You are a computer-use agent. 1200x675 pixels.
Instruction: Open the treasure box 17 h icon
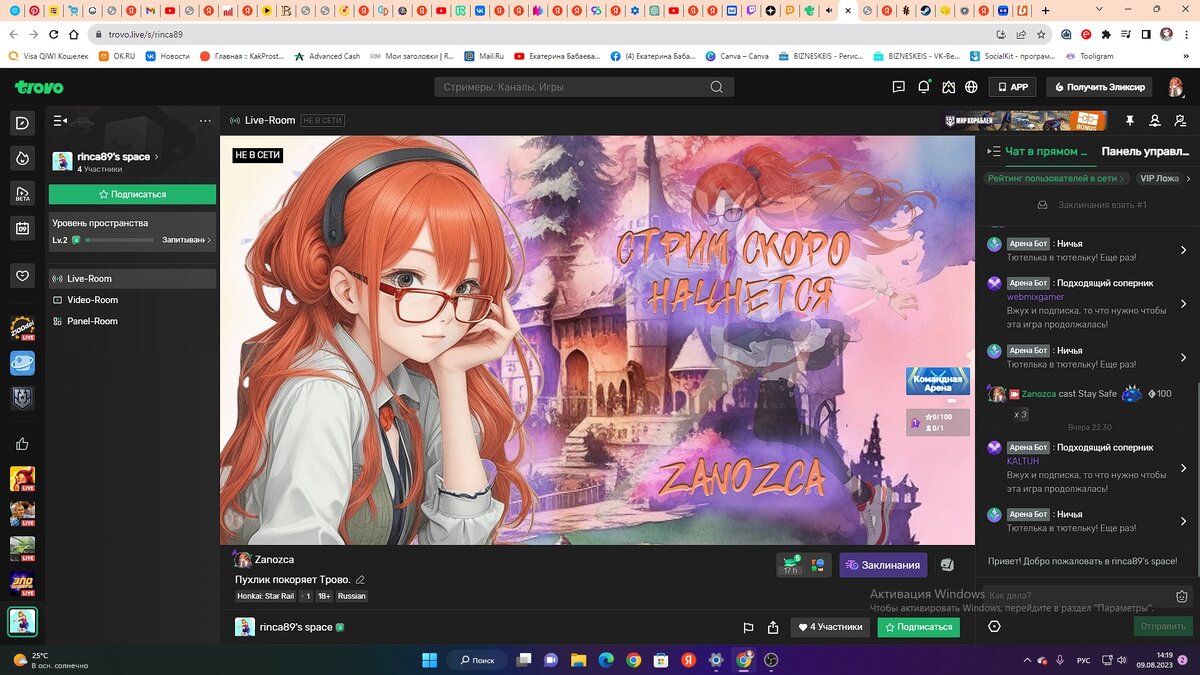[791, 565]
